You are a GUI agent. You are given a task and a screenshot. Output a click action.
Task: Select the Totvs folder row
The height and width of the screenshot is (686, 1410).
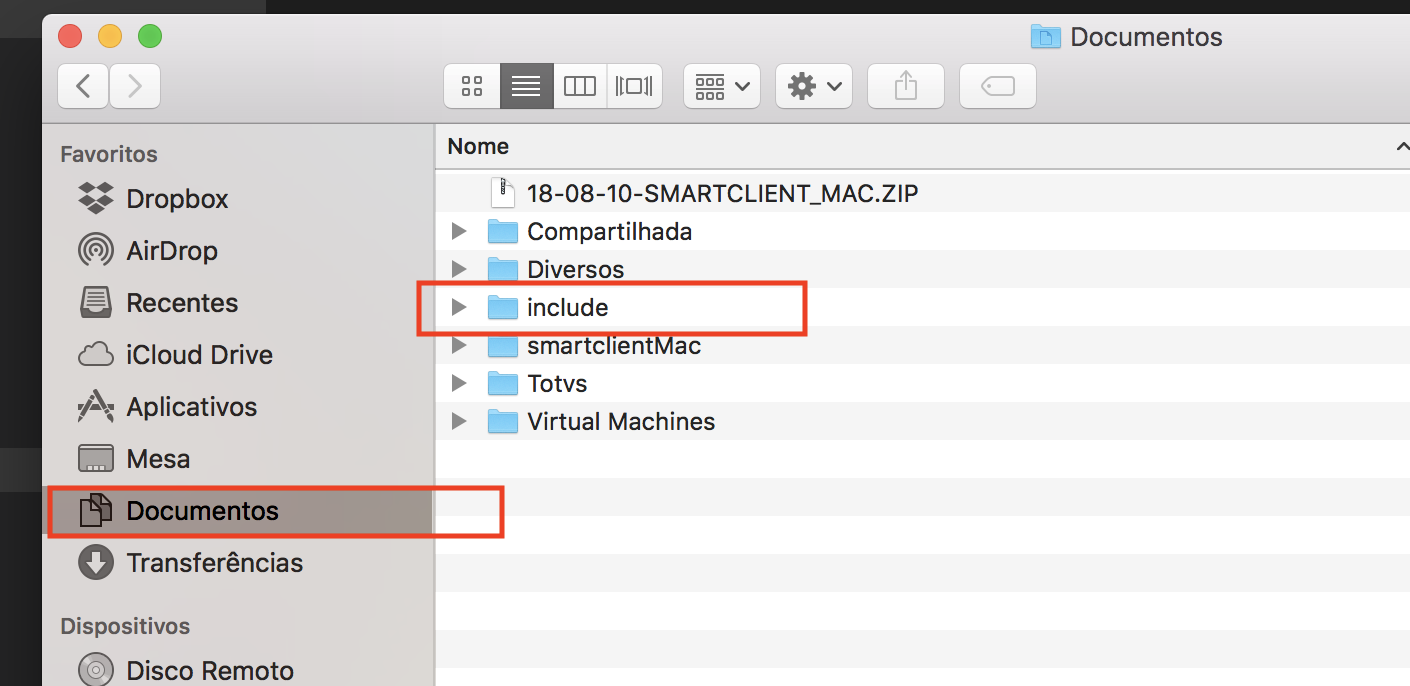tap(923, 383)
